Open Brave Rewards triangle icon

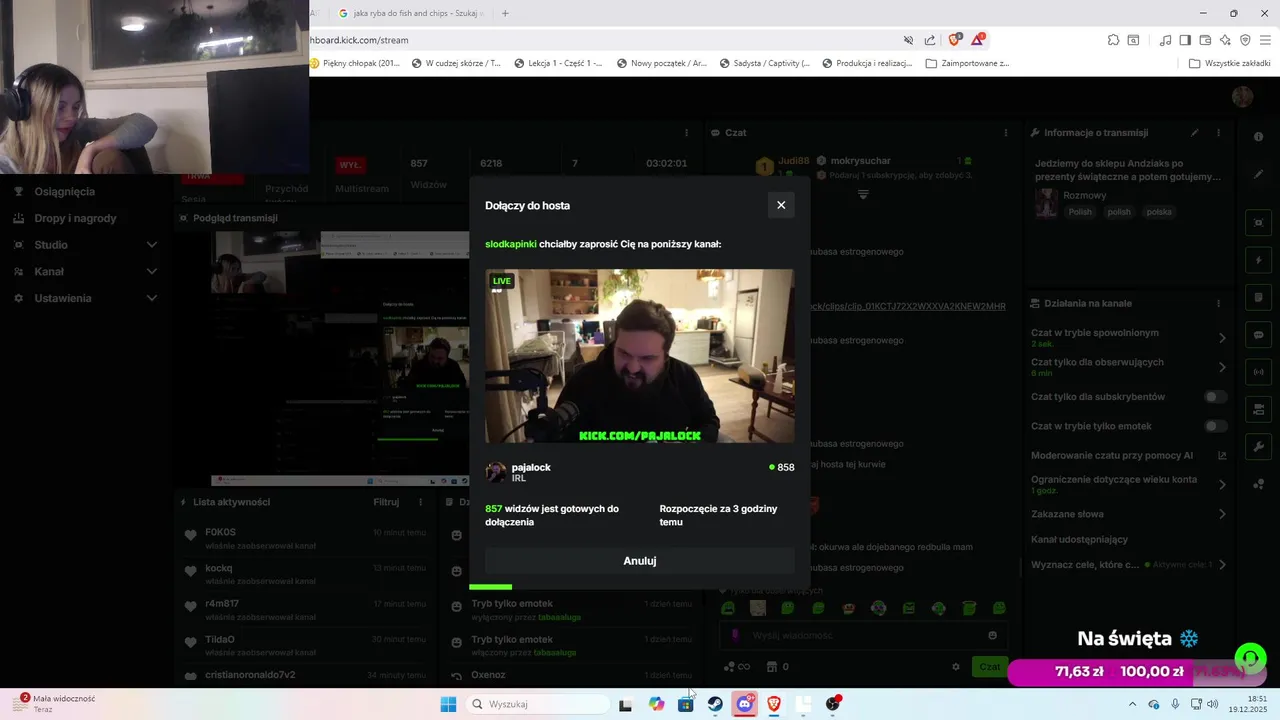977,40
